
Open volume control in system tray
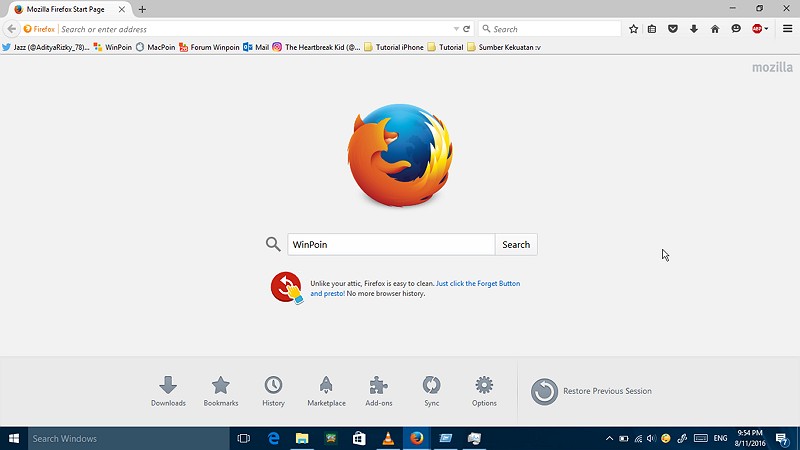point(652,438)
